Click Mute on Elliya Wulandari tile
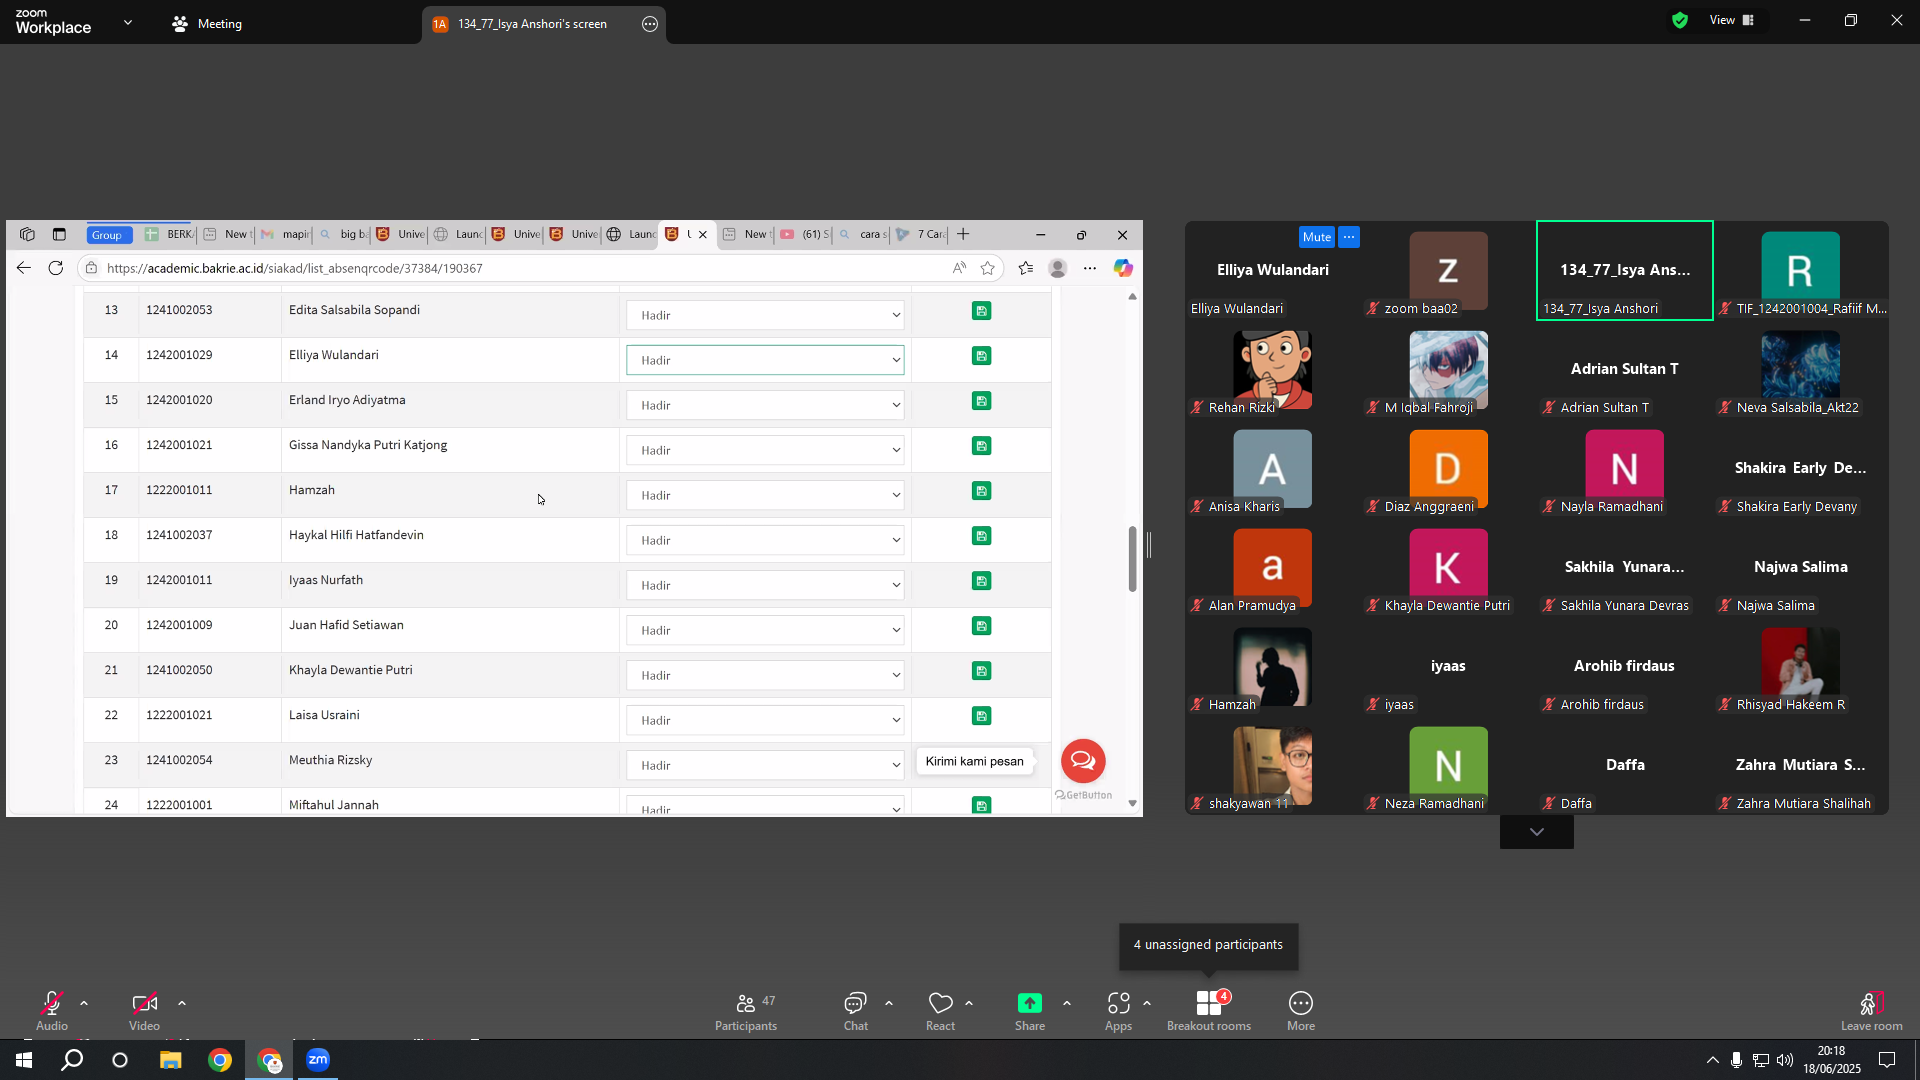Image resolution: width=1920 pixels, height=1080 pixels. click(x=1317, y=237)
